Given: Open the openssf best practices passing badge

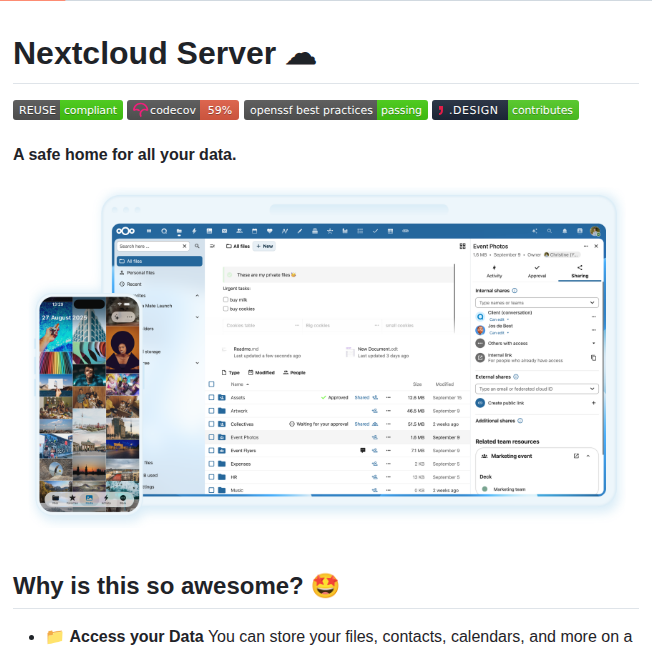Looking at the screenshot, I should pyautogui.click(x=336, y=110).
